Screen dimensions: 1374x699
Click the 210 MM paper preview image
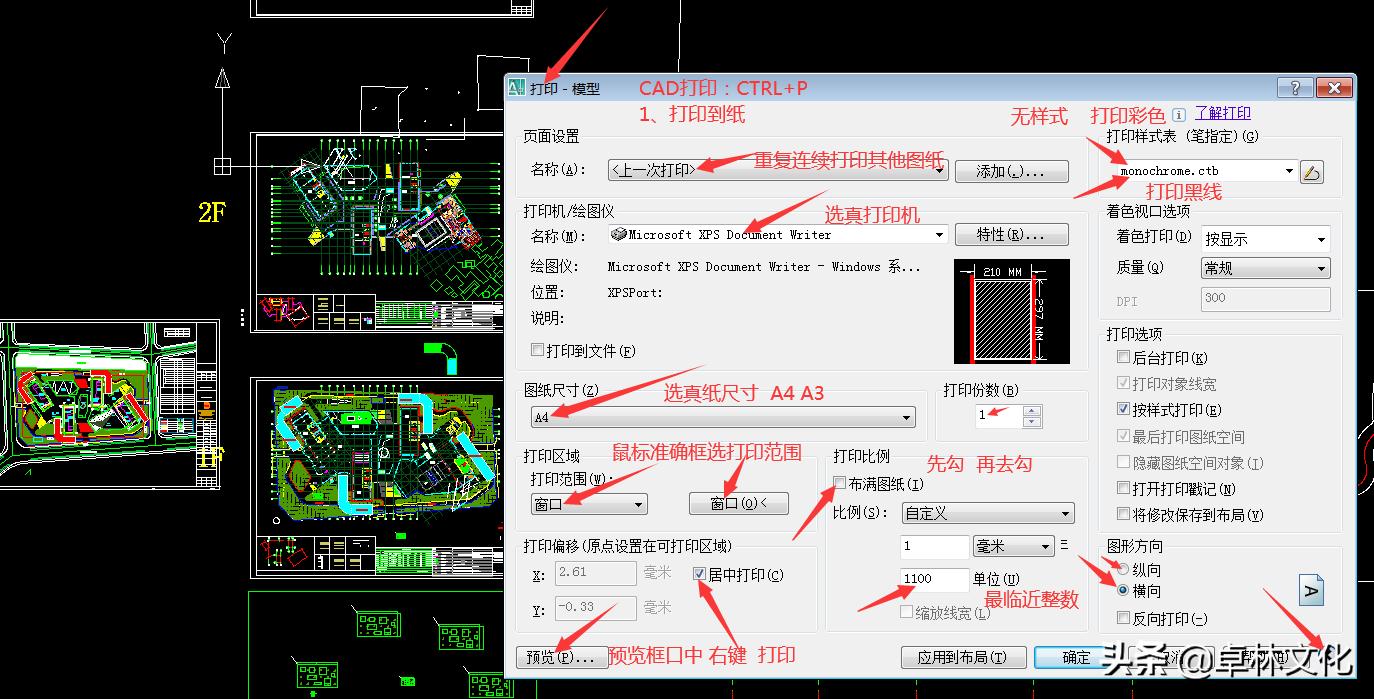click(x=1011, y=310)
